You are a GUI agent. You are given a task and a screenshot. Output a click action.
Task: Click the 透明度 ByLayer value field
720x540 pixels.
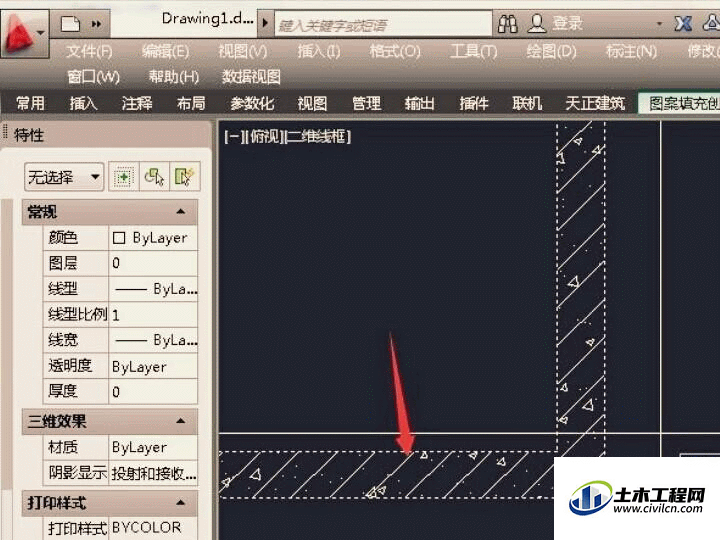(x=153, y=366)
